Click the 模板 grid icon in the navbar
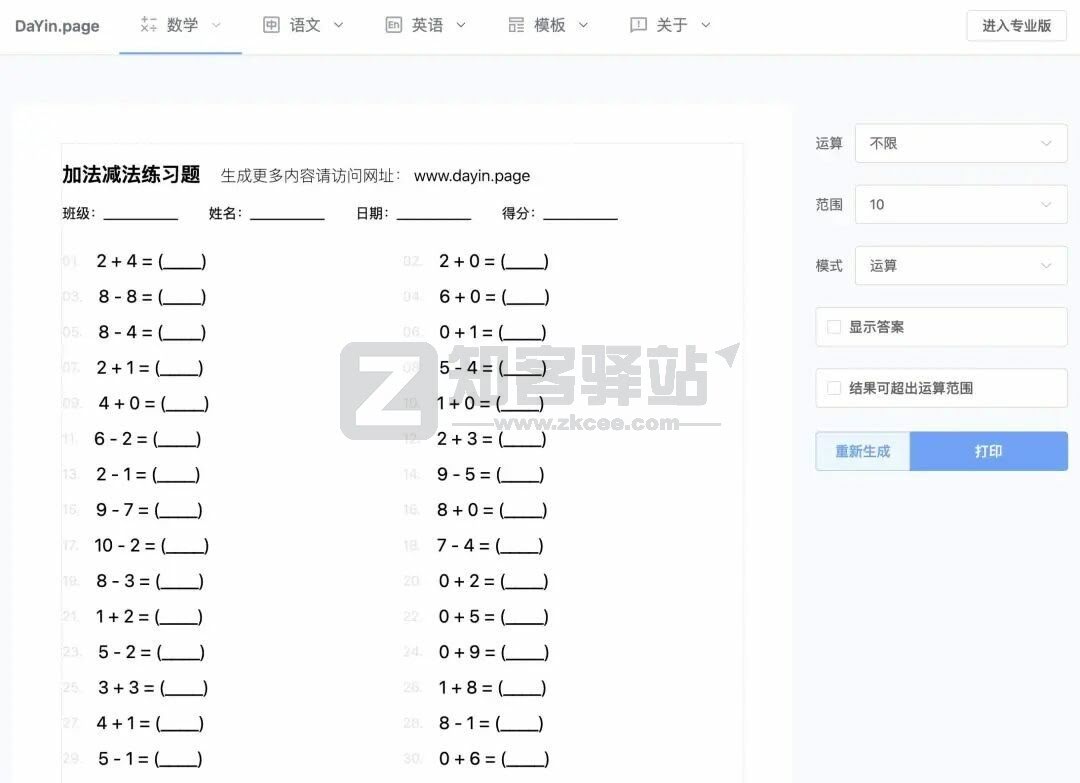The image size is (1080, 783). click(x=516, y=24)
